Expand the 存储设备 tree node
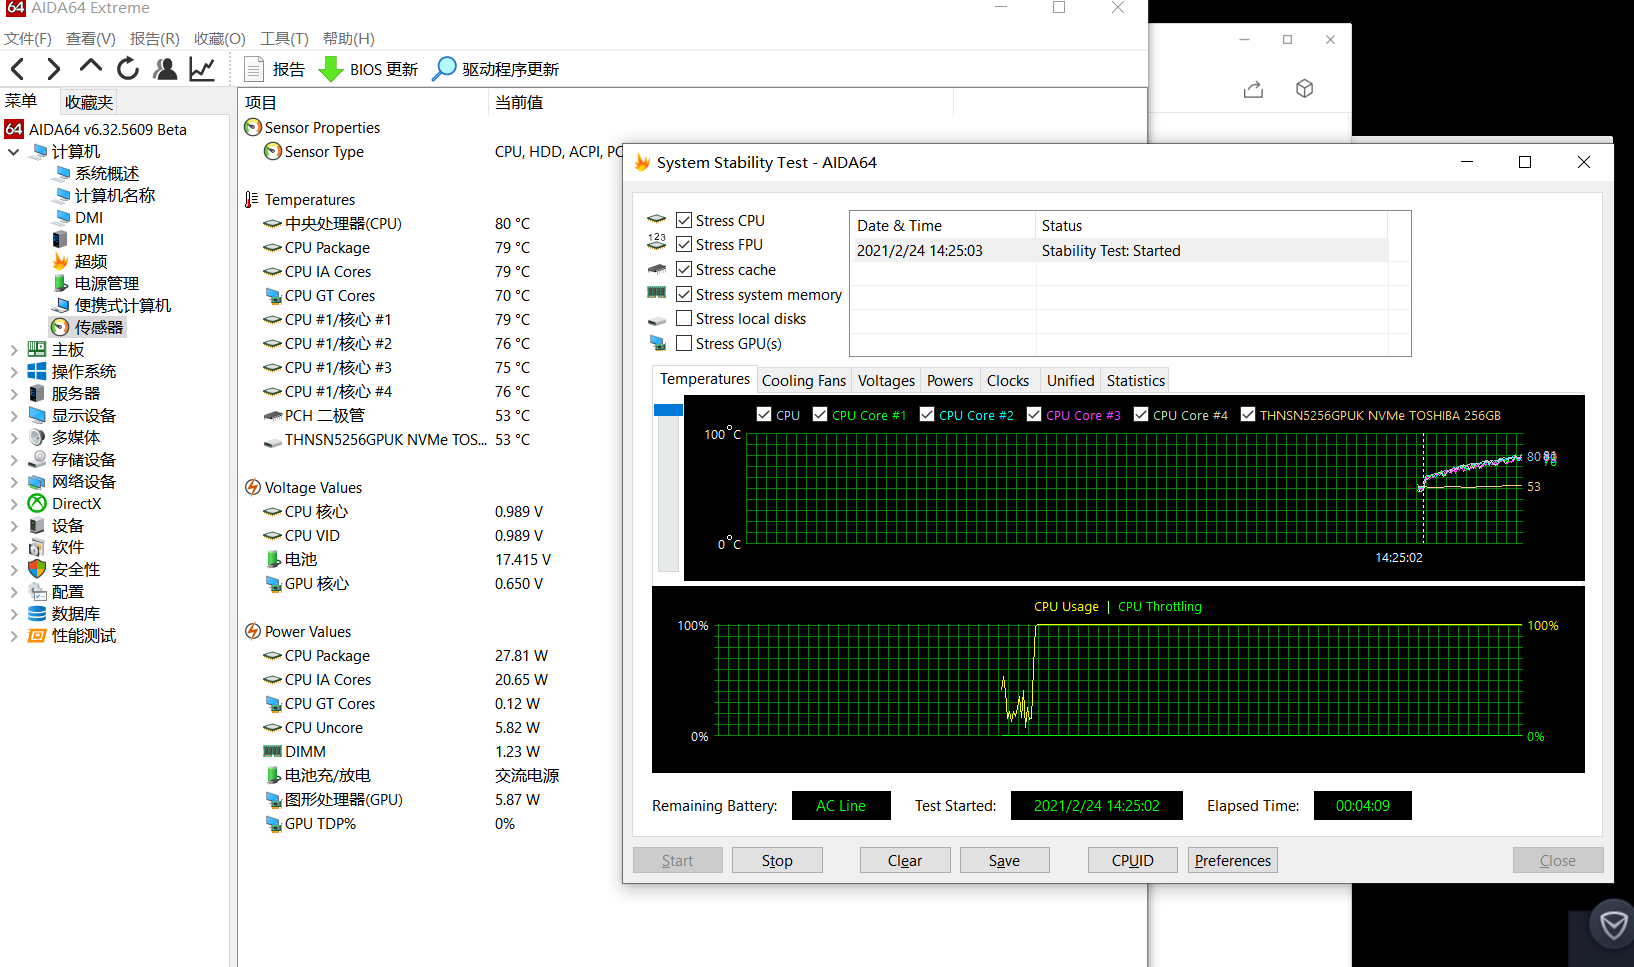This screenshot has height=967, width=1634. [x=14, y=460]
